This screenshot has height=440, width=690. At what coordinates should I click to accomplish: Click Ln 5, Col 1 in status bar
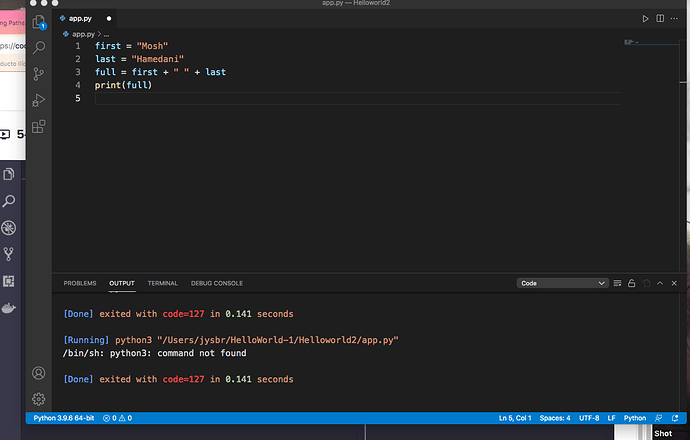[x=515, y=418]
